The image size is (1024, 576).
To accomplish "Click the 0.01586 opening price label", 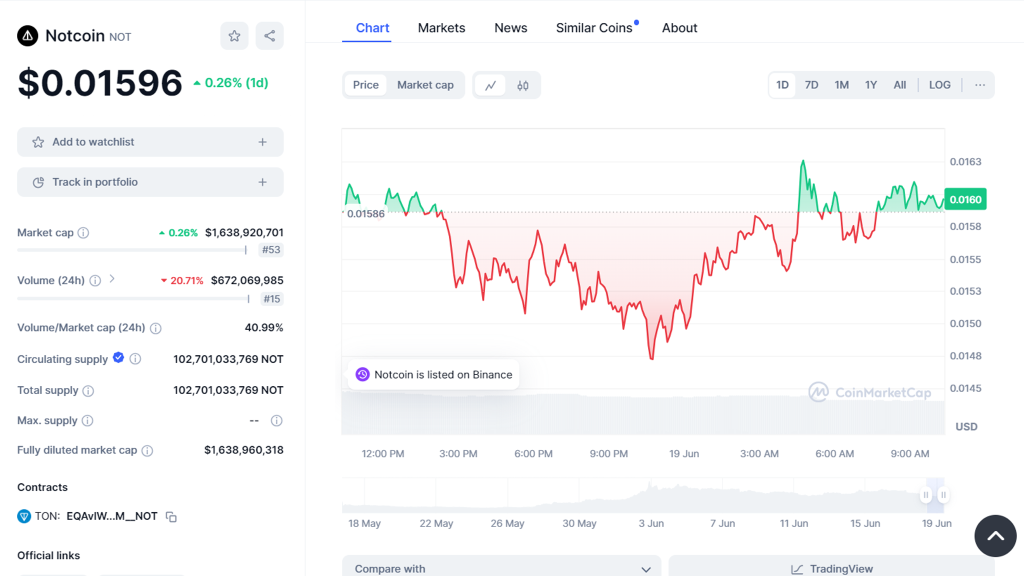I will [366, 214].
